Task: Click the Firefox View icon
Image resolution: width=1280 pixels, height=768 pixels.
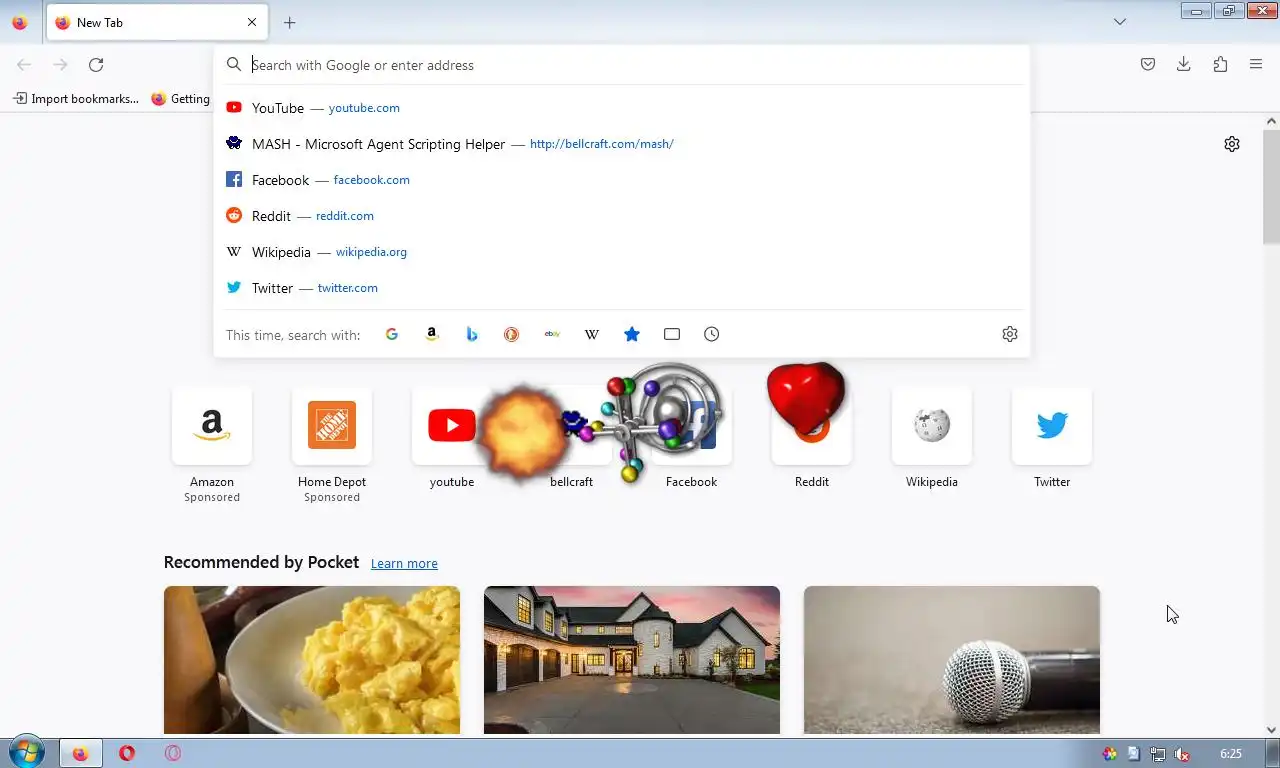Action: [x=19, y=22]
